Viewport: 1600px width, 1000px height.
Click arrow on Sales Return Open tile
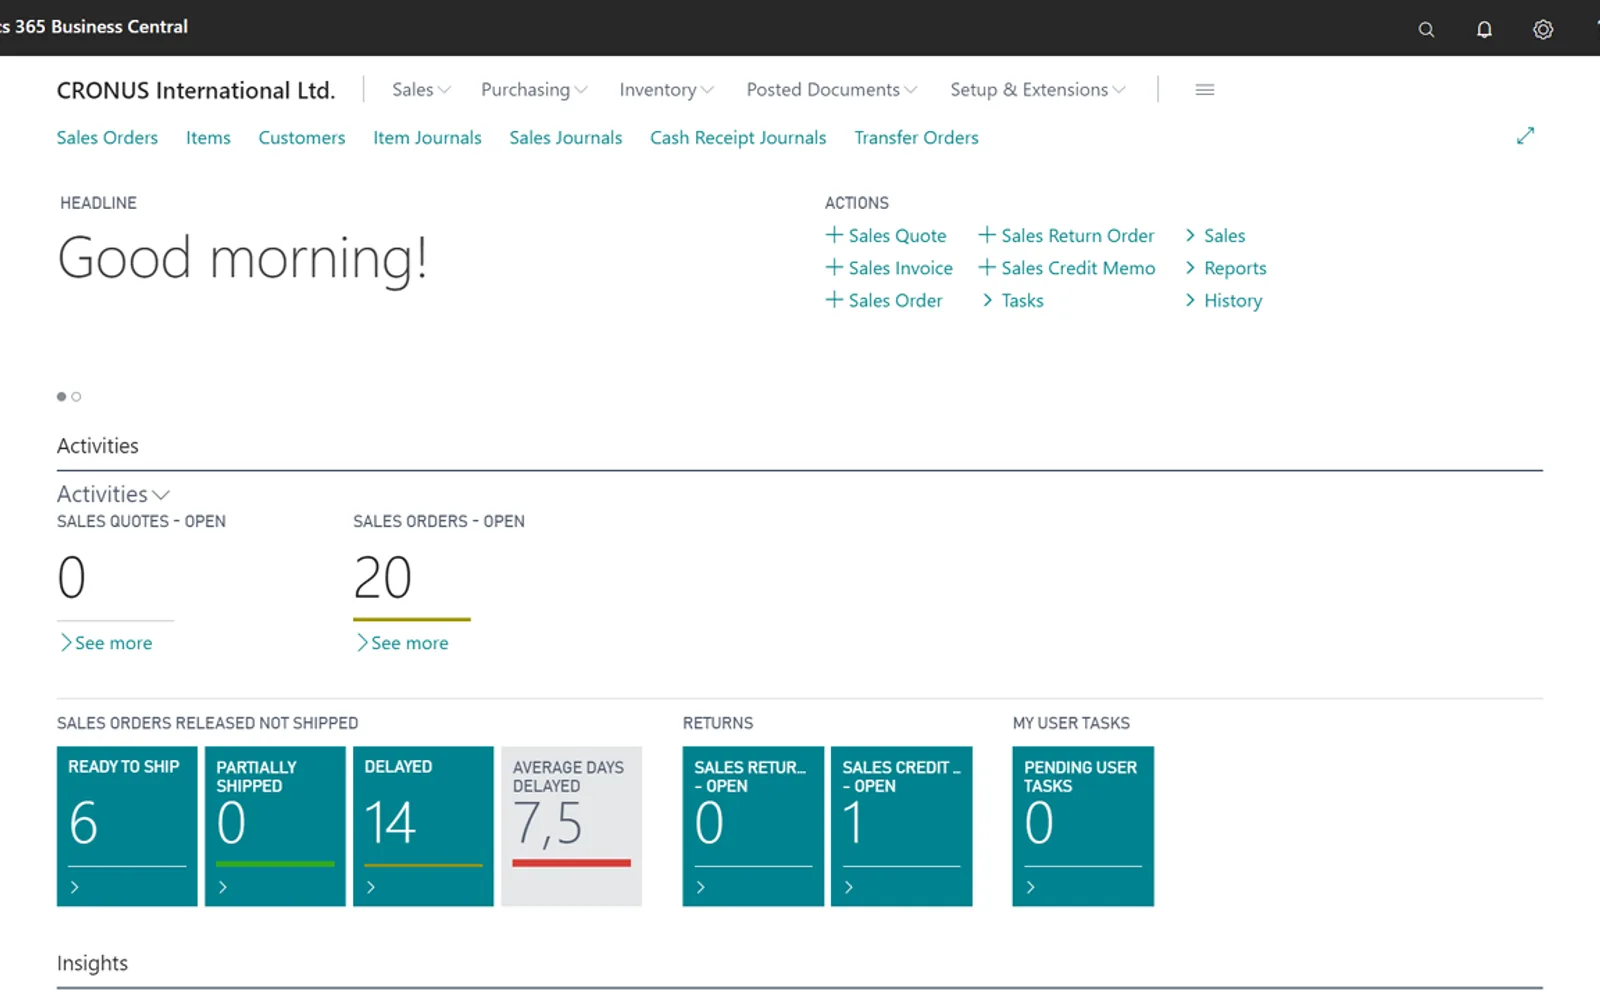(x=701, y=887)
